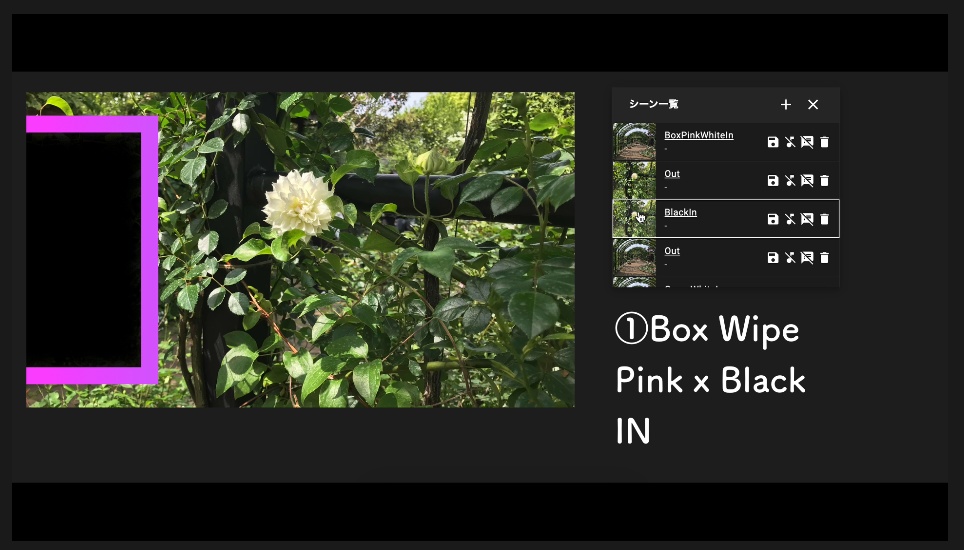The height and width of the screenshot is (550, 964).
Task: Add a new scene with the plus icon
Action: point(786,104)
